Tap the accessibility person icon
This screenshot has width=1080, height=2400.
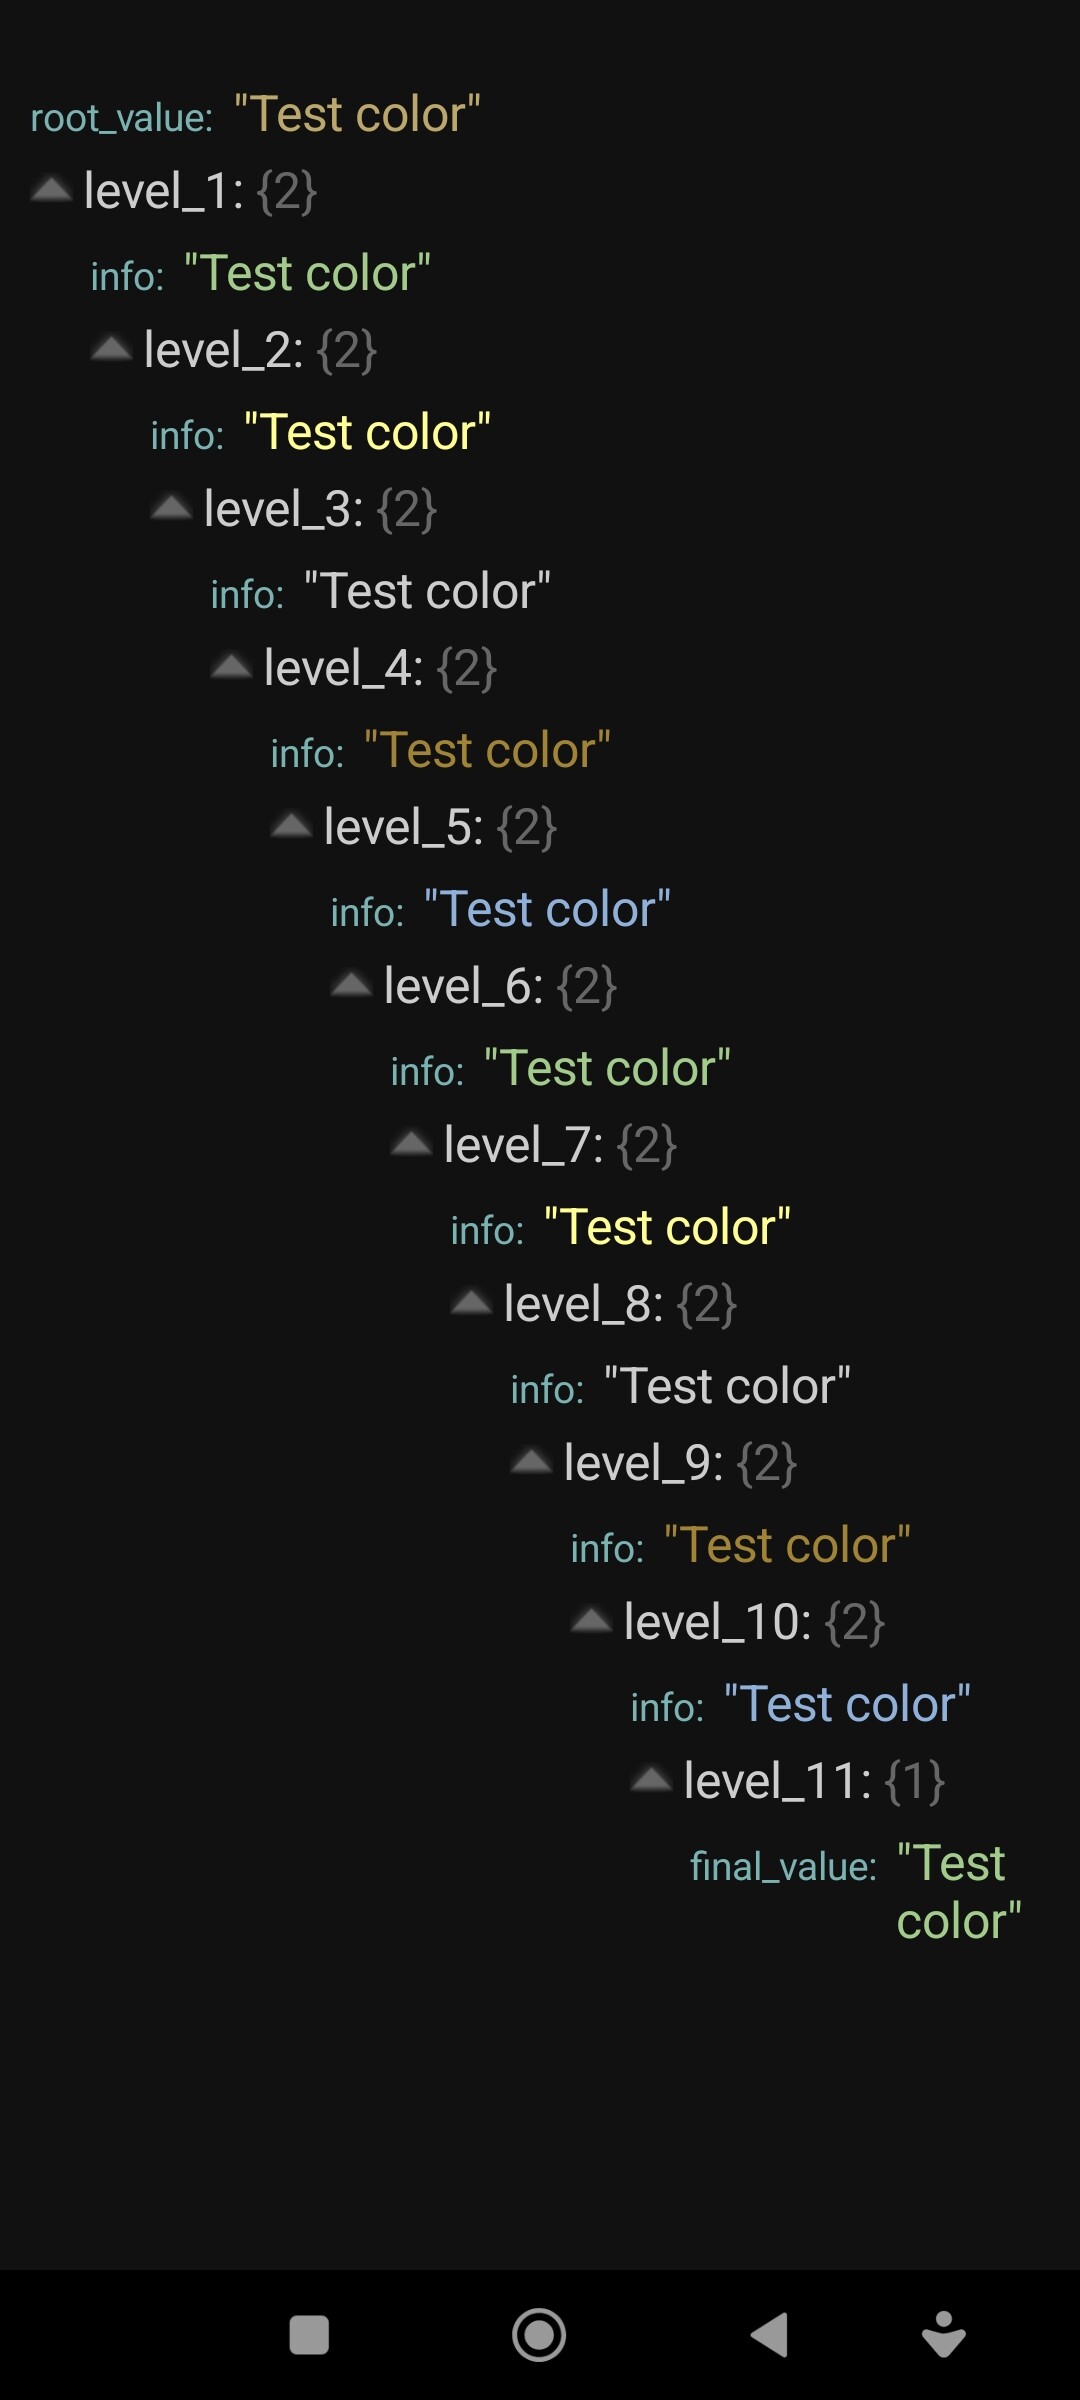click(943, 2335)
